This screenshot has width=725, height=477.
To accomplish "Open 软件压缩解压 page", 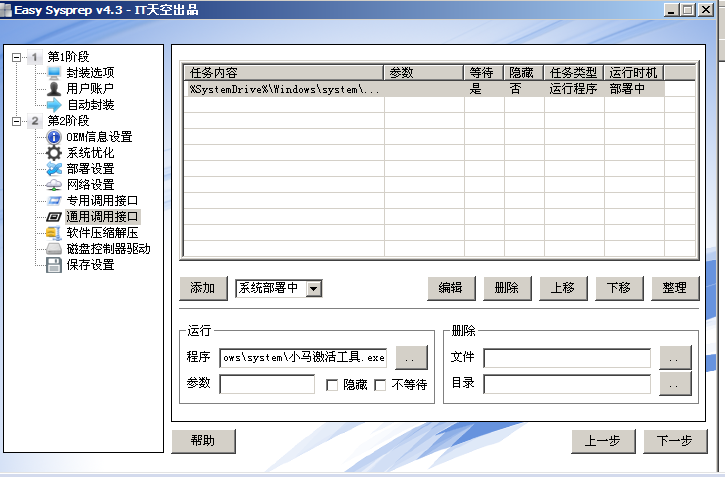I will pos(102,233).
